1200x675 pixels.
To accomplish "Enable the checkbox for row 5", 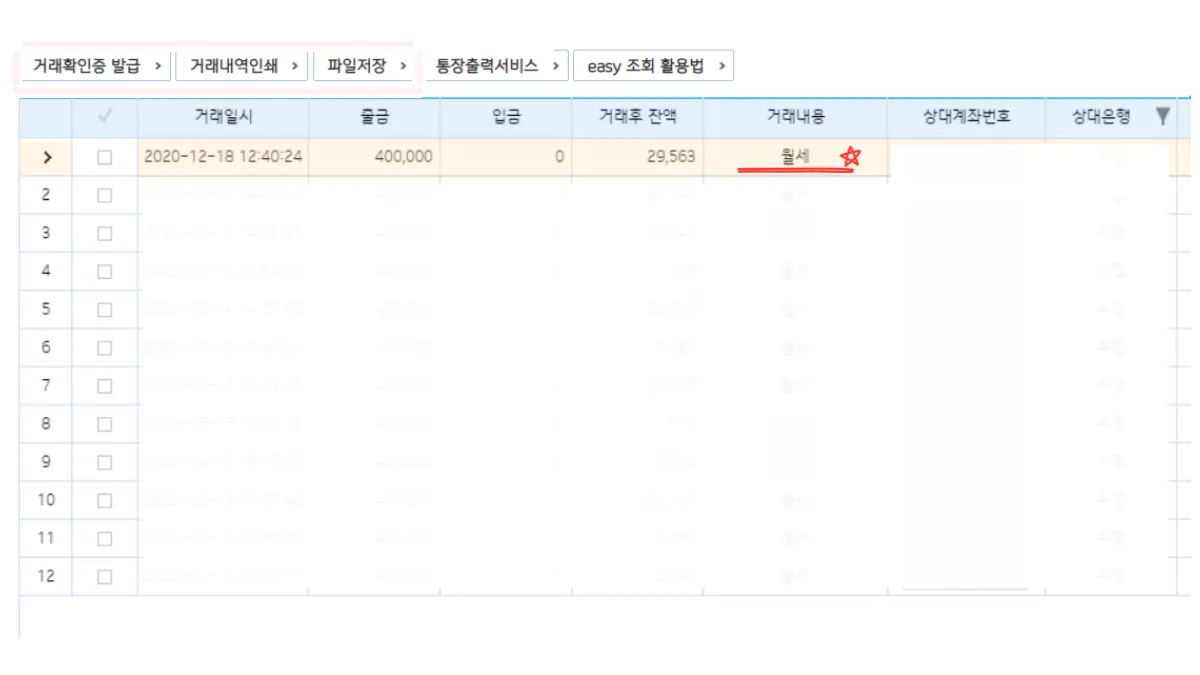I will point(104,310).
